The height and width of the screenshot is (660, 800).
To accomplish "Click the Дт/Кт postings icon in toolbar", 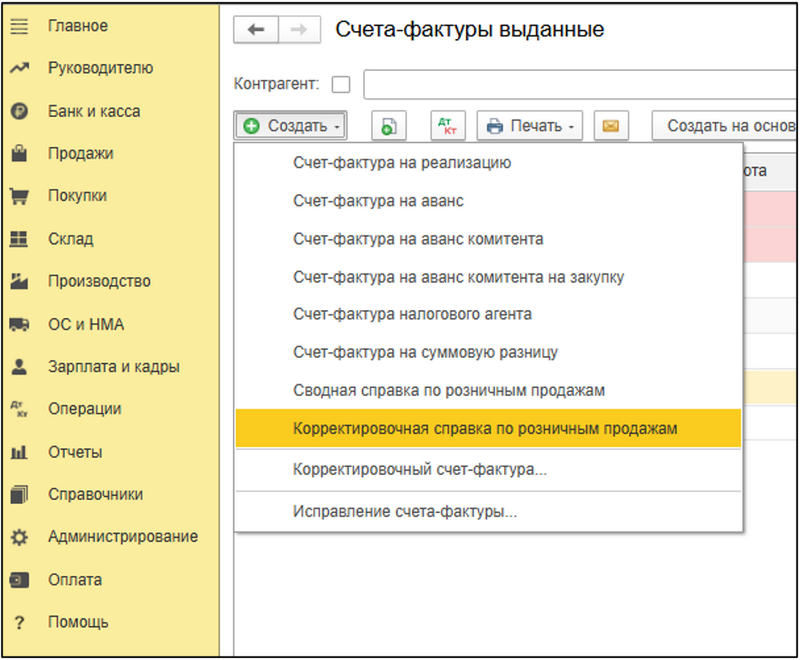I will (447, 126).
